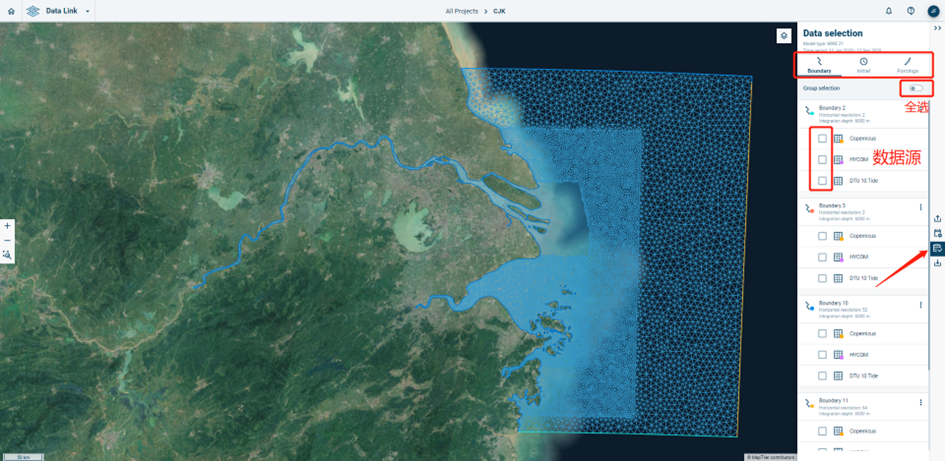Click the Data selection heading
945x461 pixels.
[x=833, y=33]
